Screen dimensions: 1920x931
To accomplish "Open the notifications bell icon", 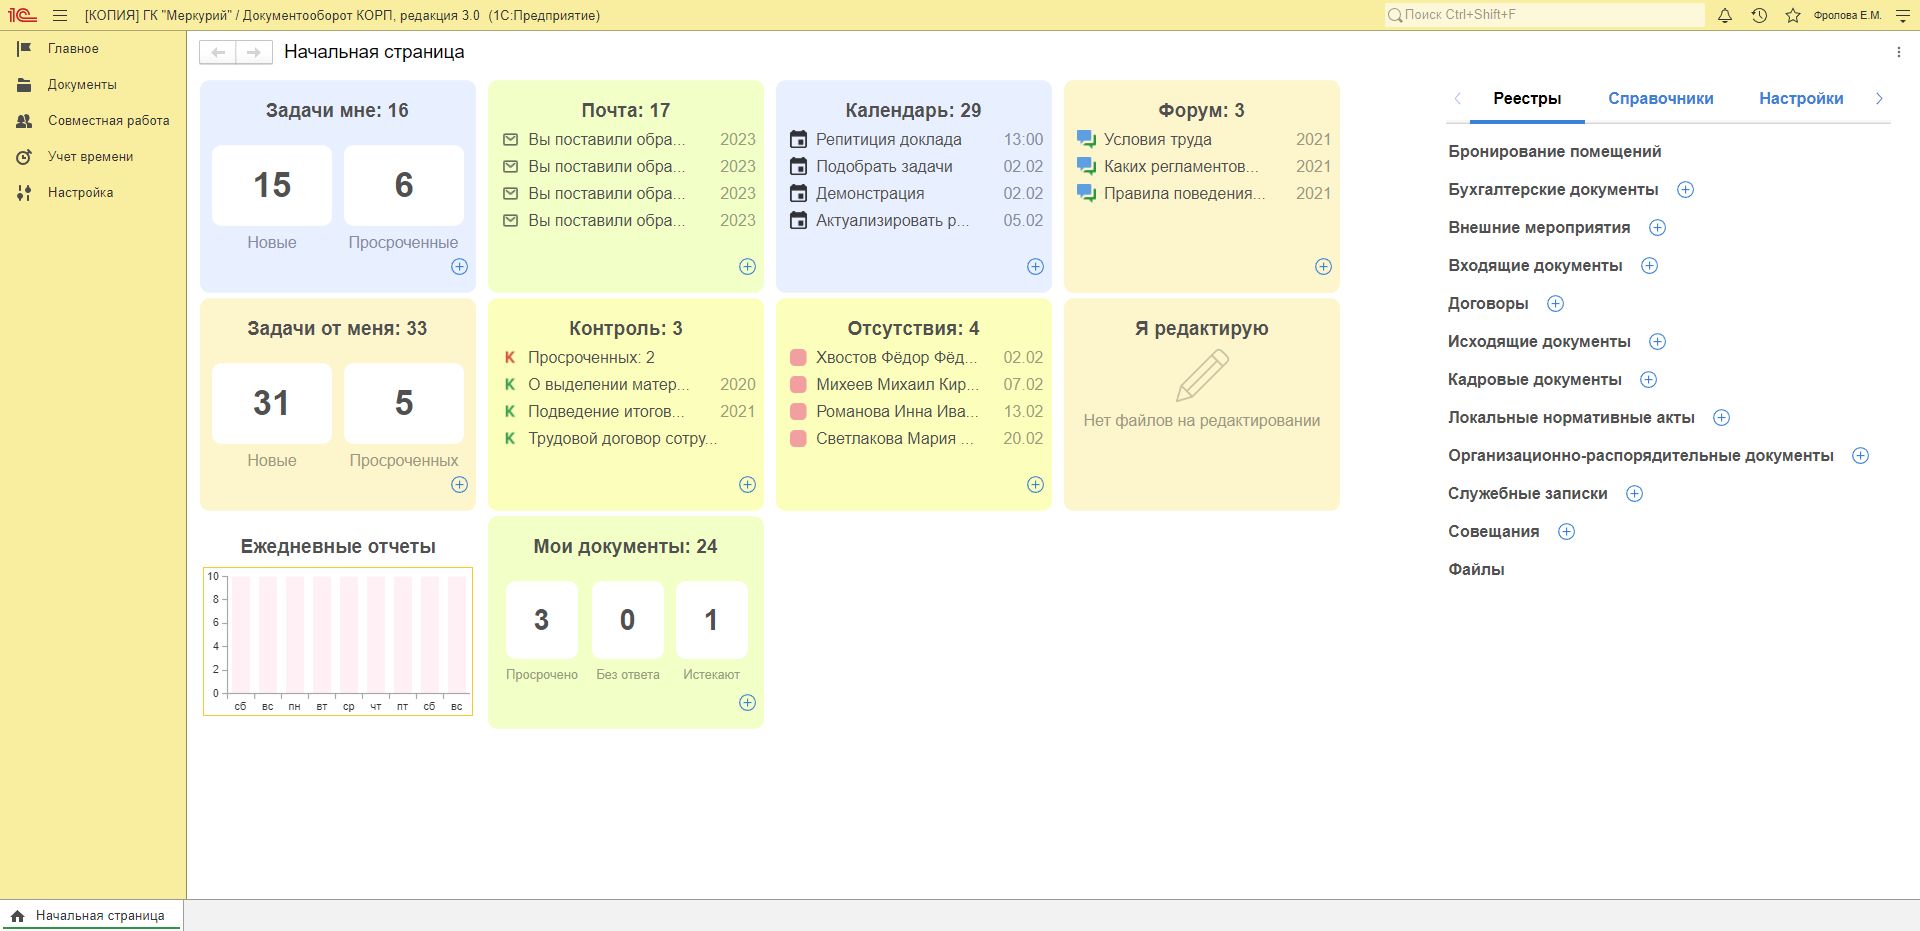I will point(1725,16).
